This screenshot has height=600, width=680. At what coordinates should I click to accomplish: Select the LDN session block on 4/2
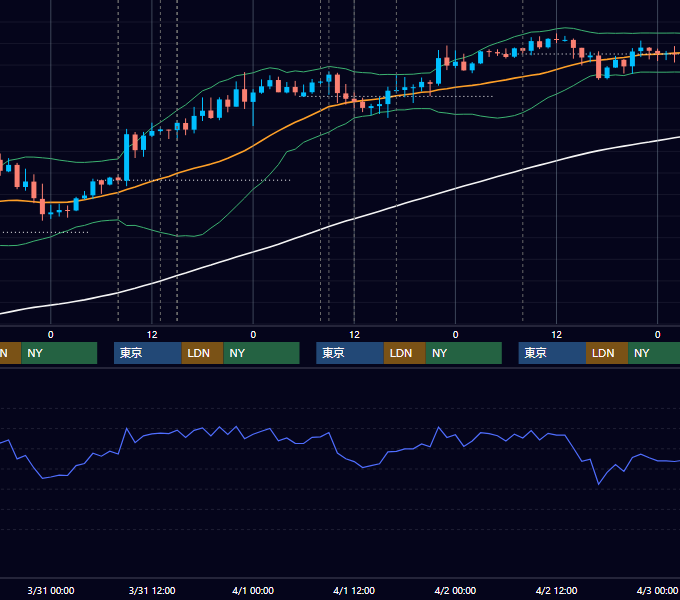tap(607, 353)
